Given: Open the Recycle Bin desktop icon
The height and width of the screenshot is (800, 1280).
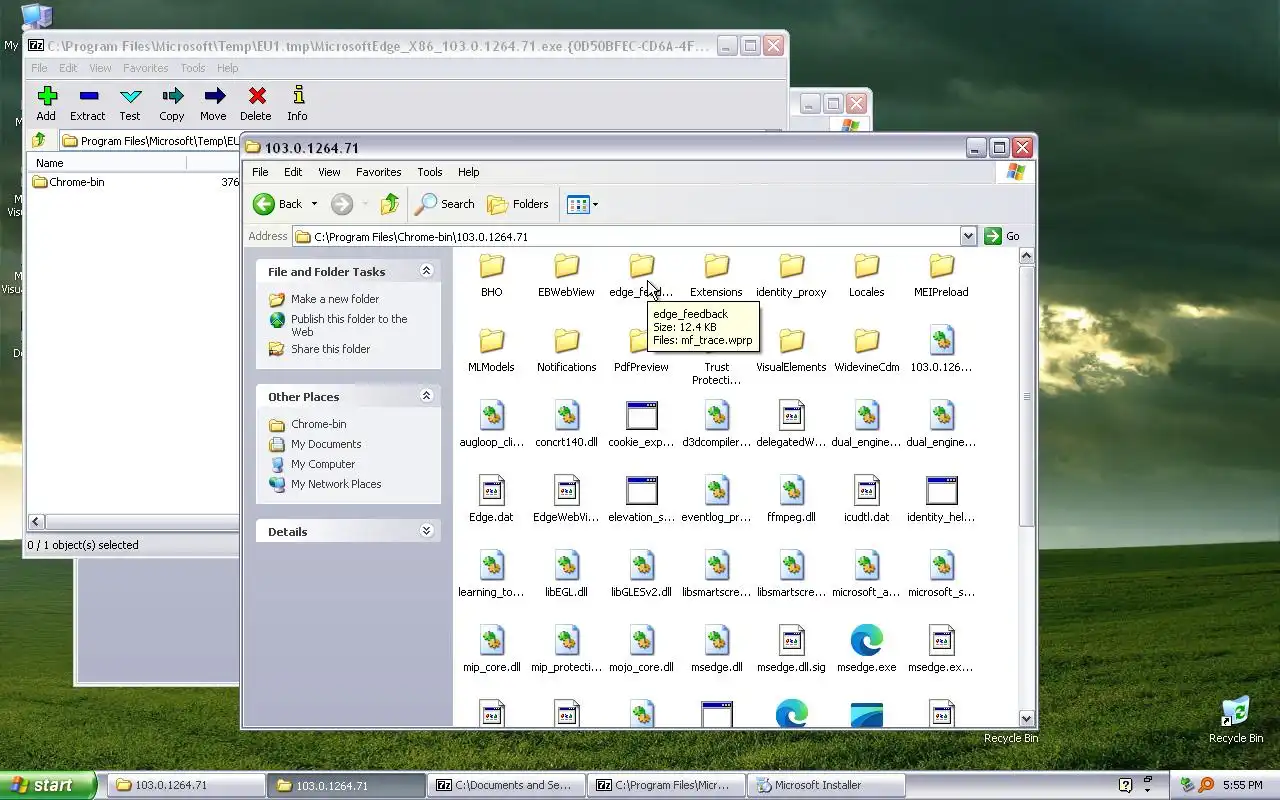Looking at the screenshot, I should tap(1236, 720).
